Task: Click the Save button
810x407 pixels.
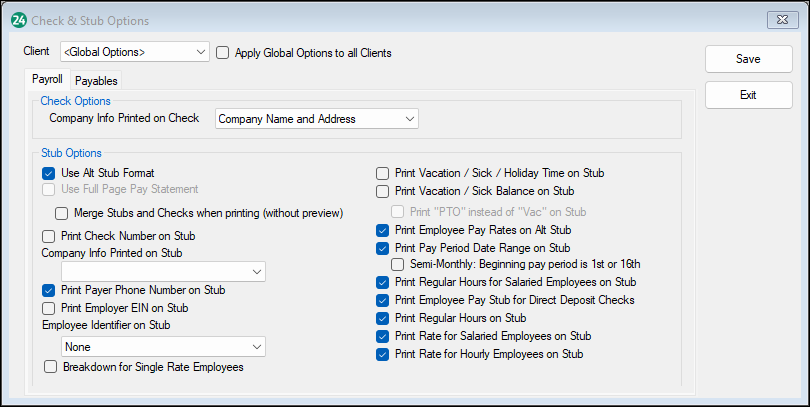Action: (749, 59)
